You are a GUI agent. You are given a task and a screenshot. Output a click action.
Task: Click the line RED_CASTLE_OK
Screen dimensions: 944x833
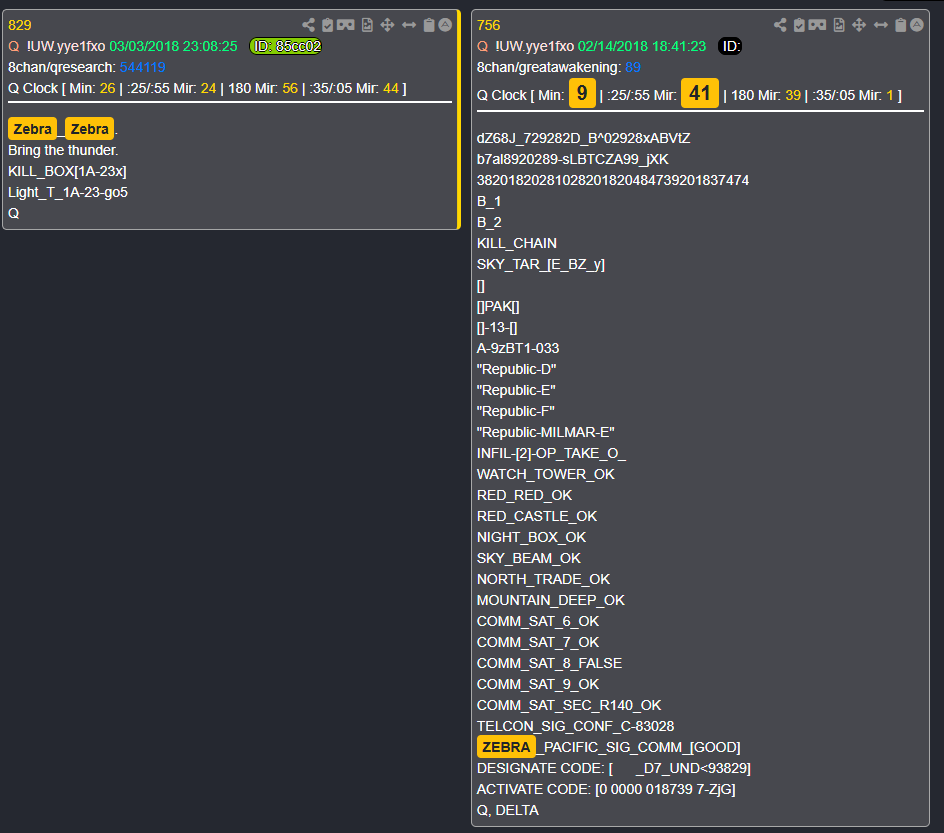(537, 516)
